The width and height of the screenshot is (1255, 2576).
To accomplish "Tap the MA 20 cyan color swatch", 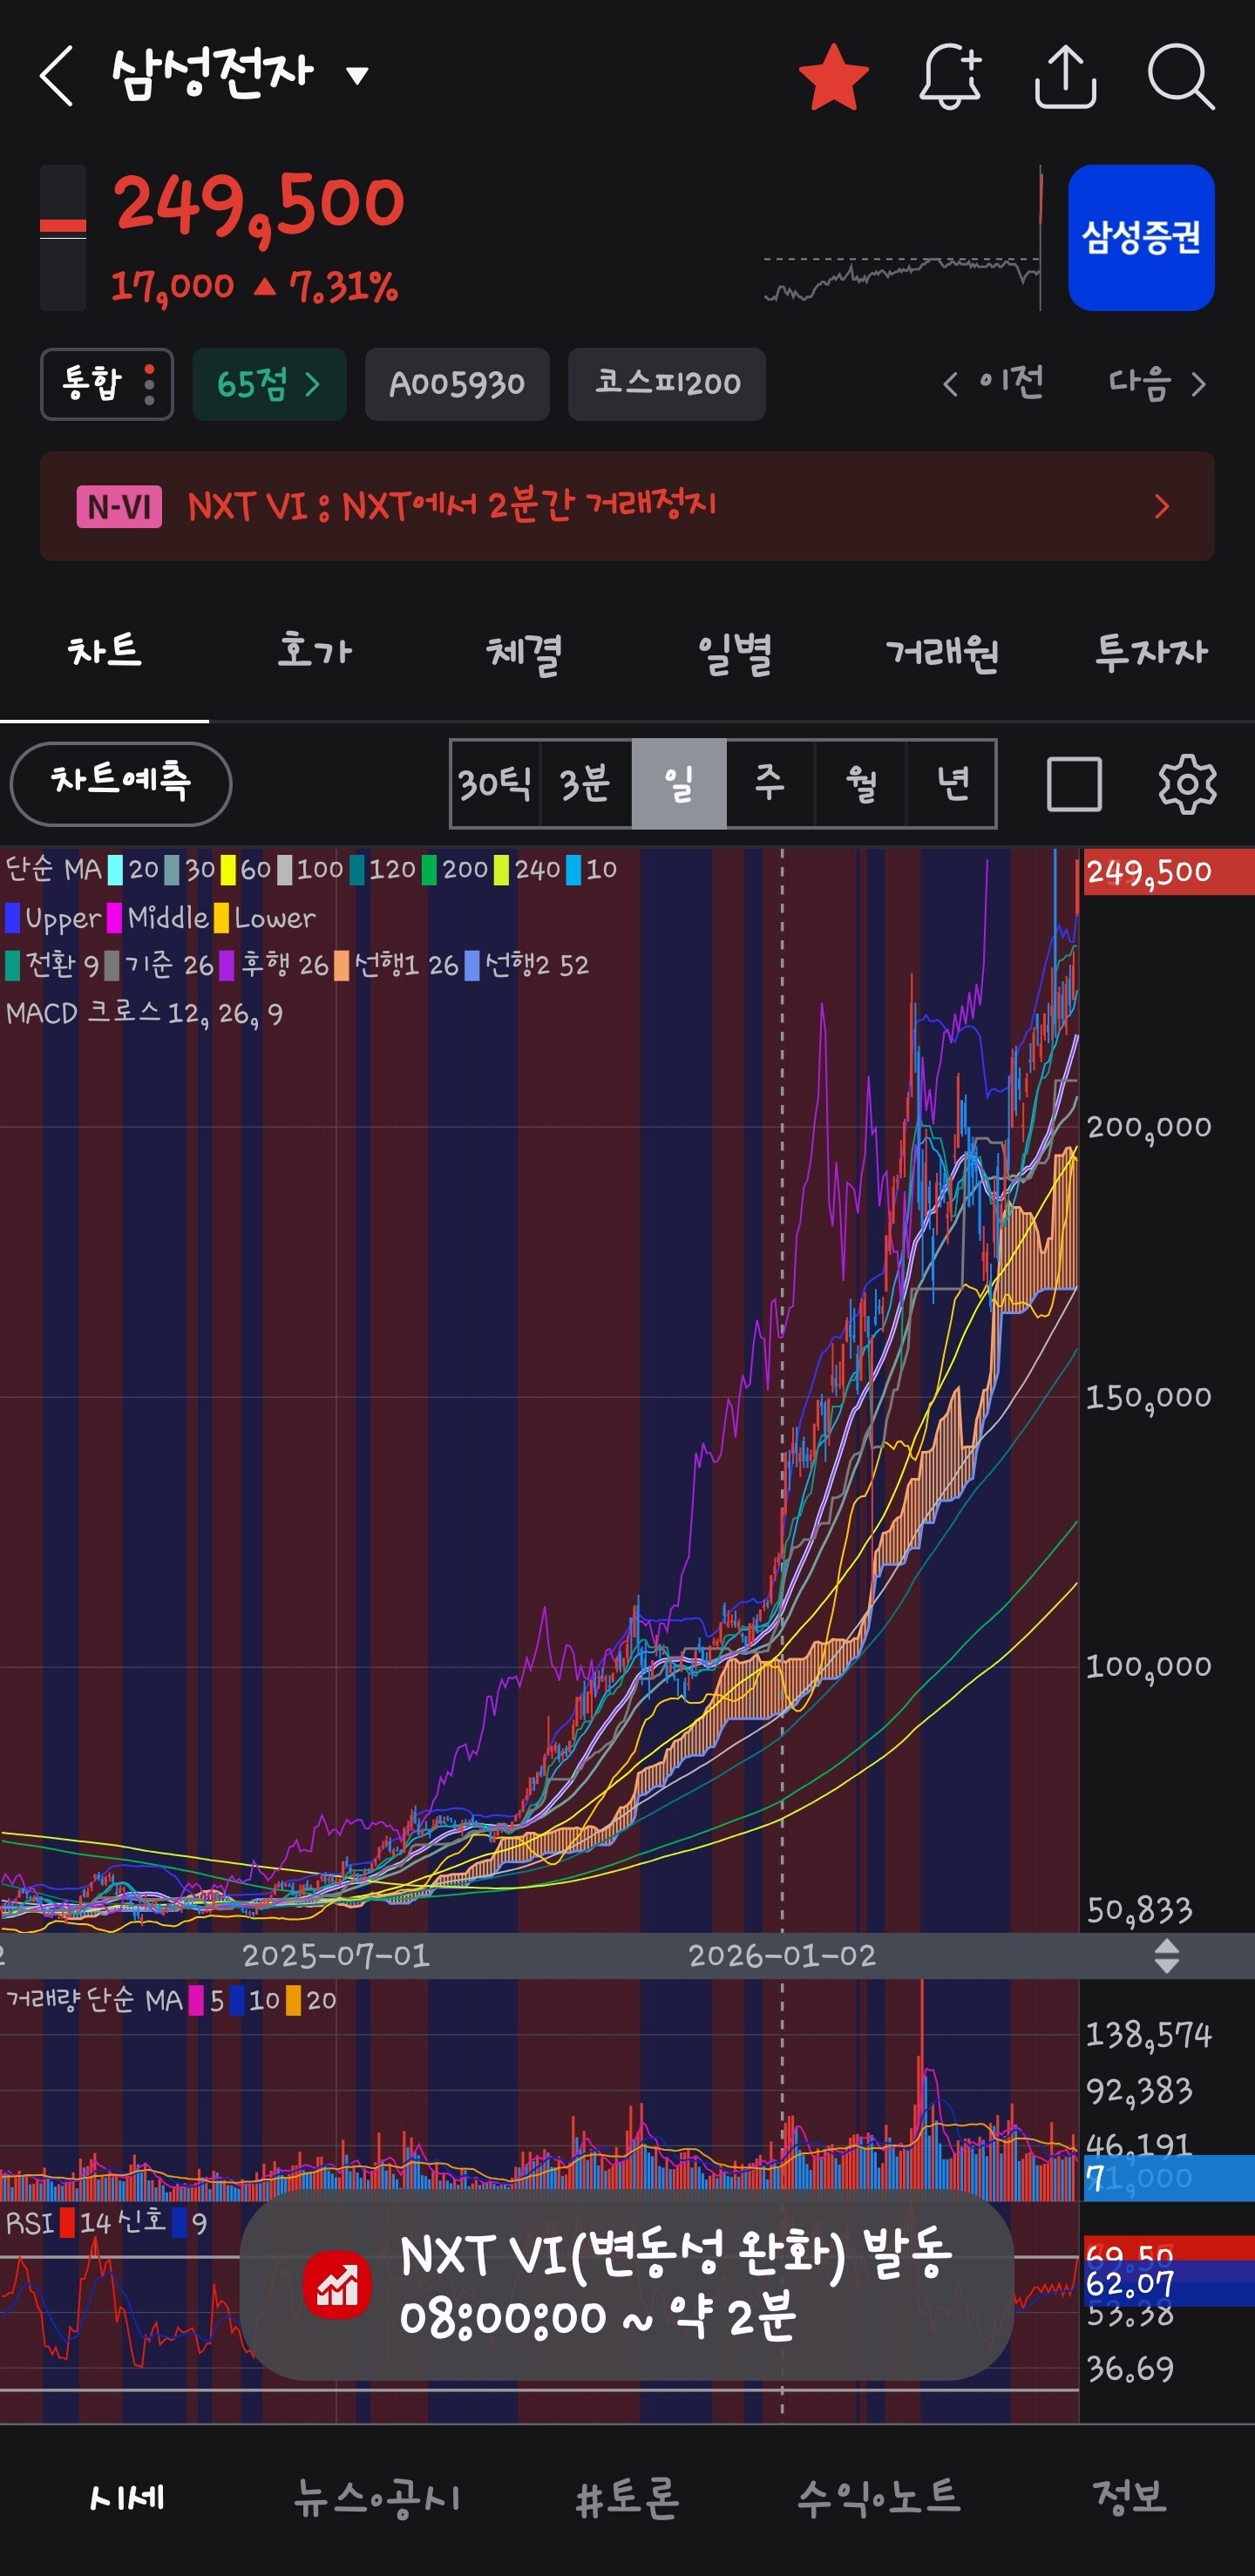I will [x=116, y=870].
